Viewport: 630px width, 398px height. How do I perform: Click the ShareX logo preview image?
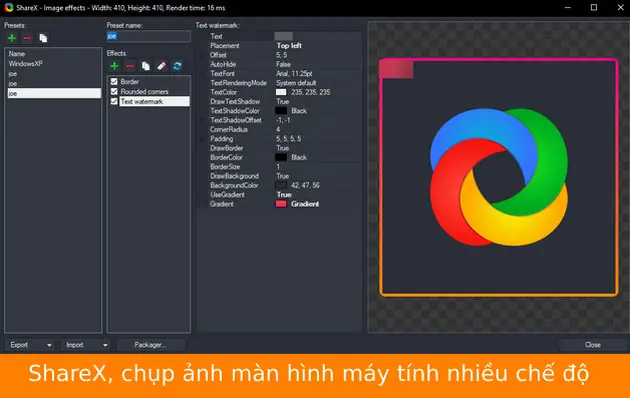pyautogui.click(x=499, y=177)
